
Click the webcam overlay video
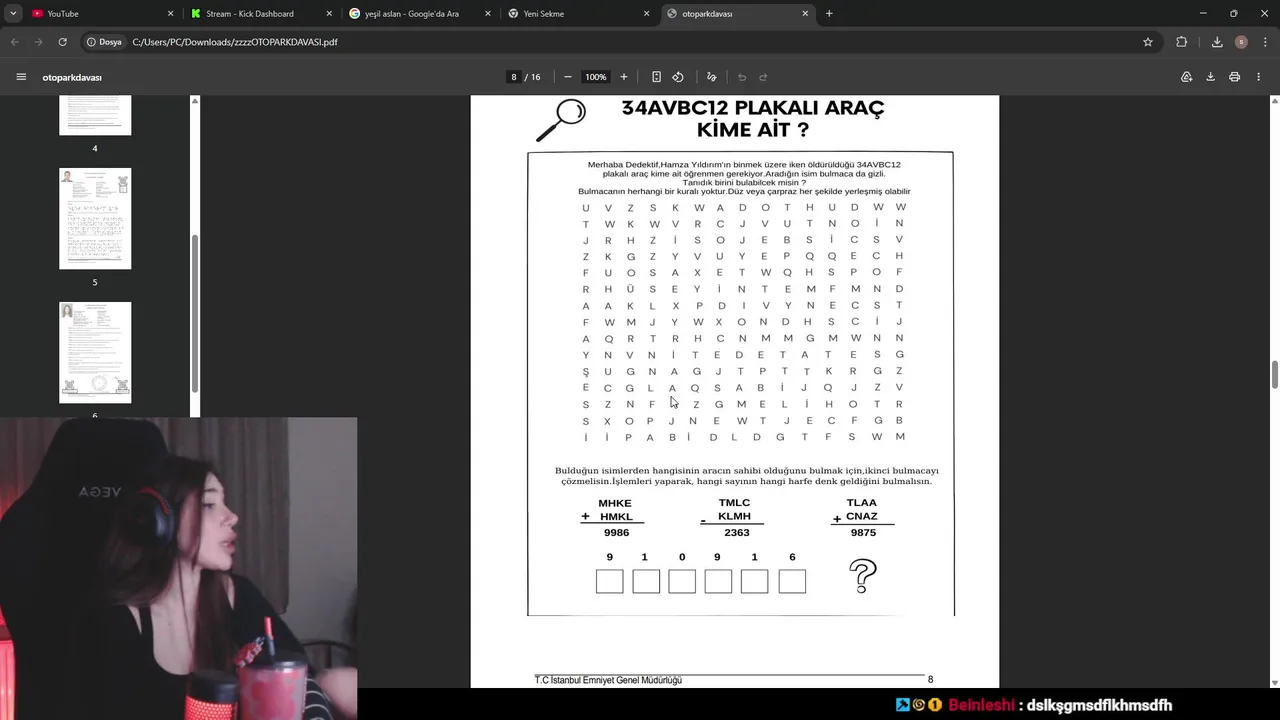point(178,568)
